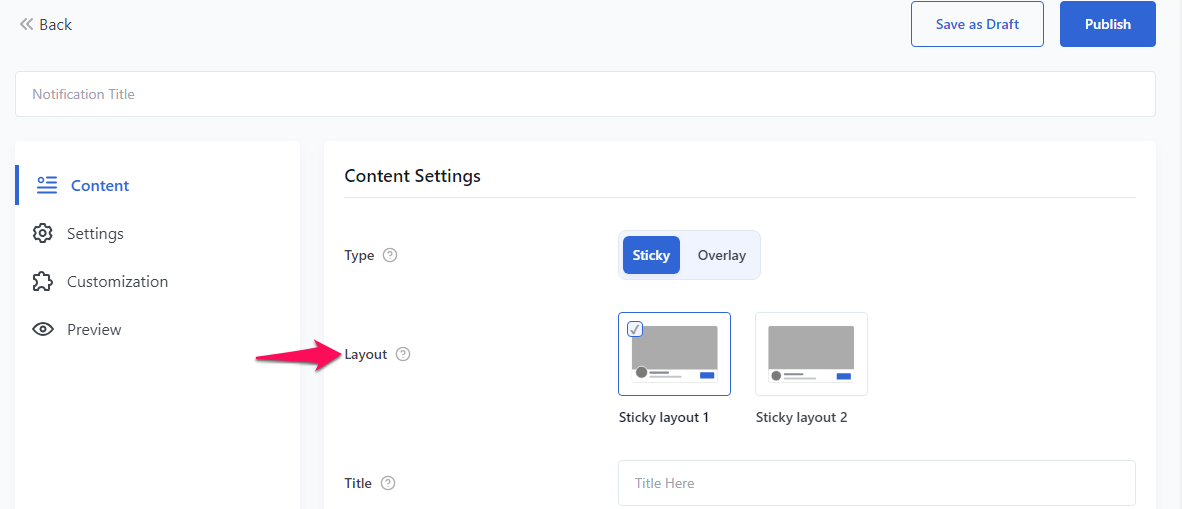Toggle the checkmark on Sticky layout 1
Viewport: 1182px width, 509px height.
click(635, 329)
